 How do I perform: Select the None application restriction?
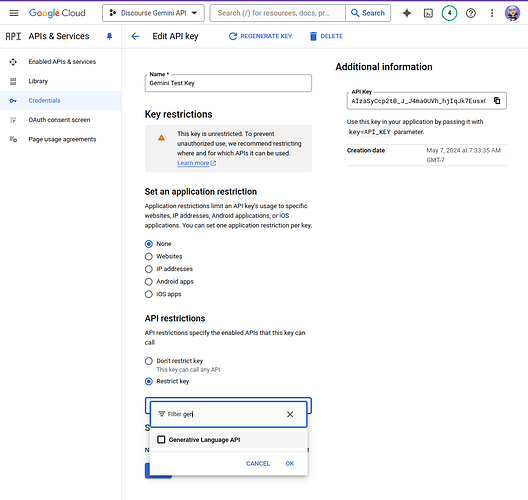point(148,244)
